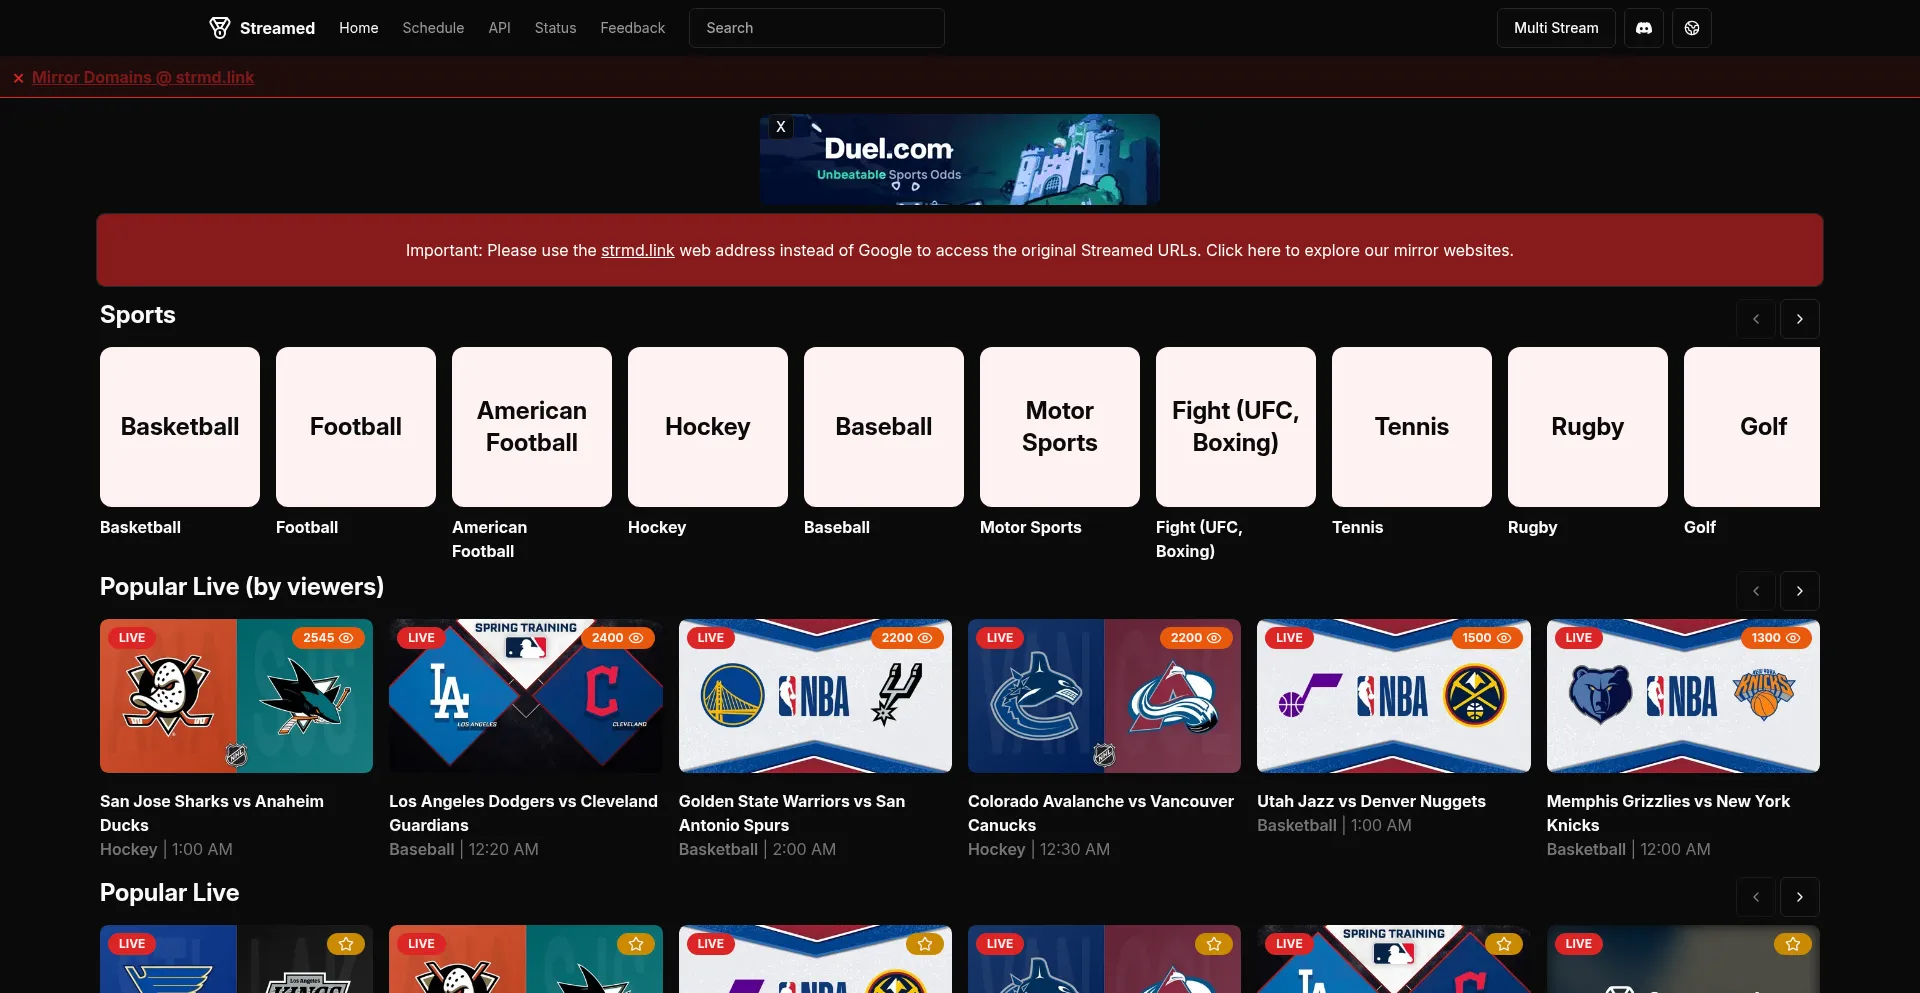Open the Motor Sports tile
Screen dimensions: 1920x993
pyautogui.click(x=1060, y=427)
